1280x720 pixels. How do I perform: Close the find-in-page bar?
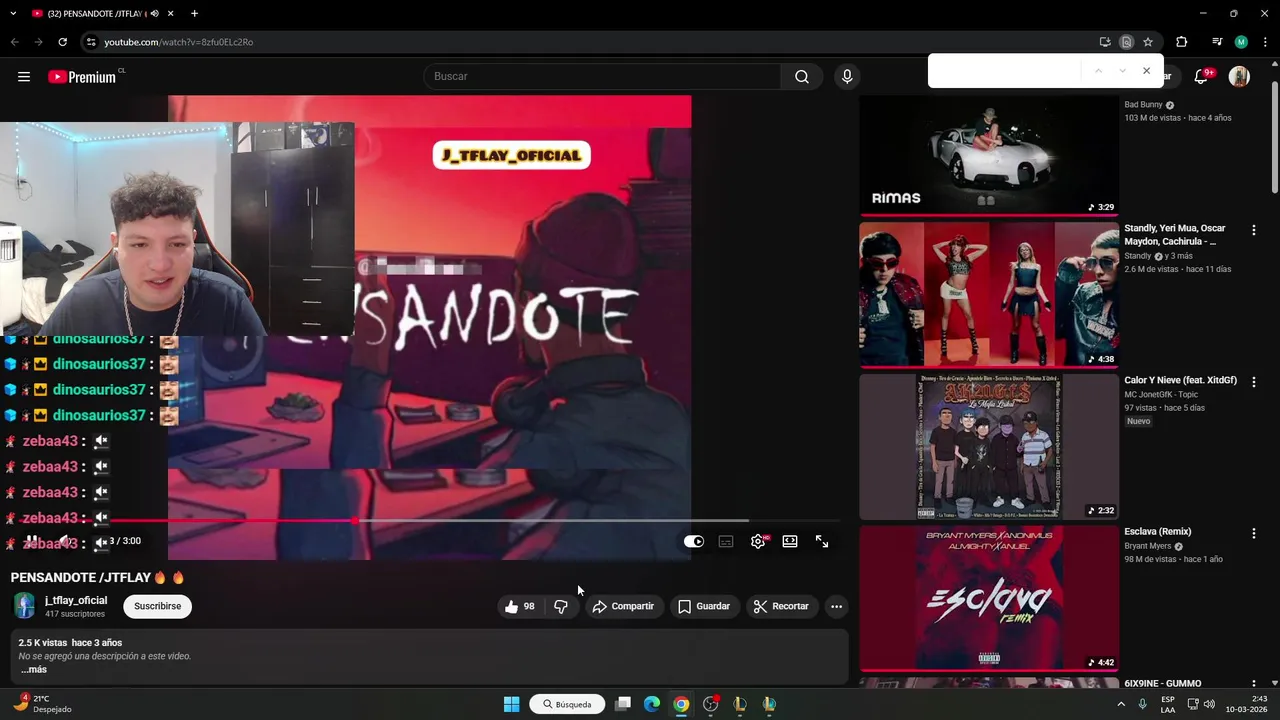1146,71
